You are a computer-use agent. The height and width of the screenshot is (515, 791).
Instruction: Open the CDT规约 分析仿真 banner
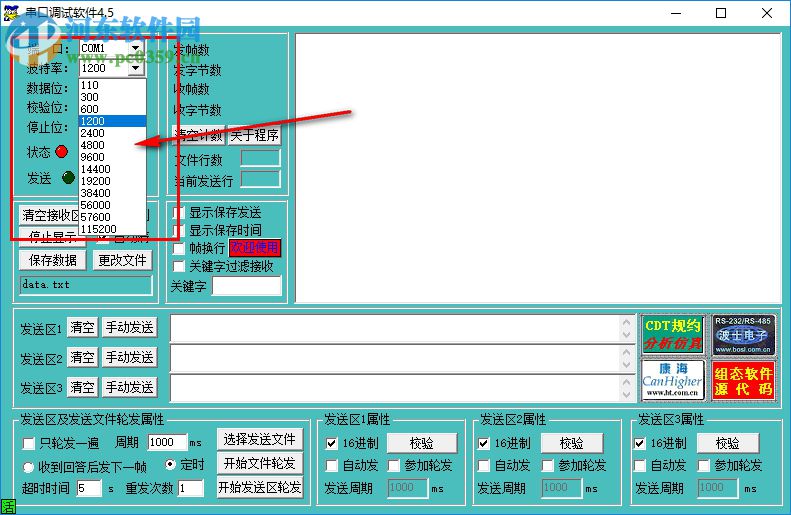pos(672,335)
